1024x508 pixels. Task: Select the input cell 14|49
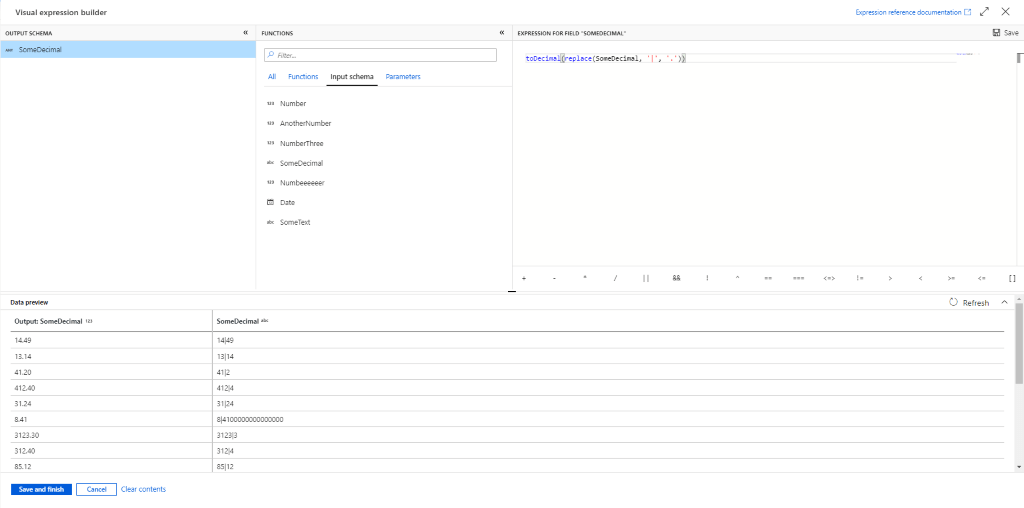609,340
